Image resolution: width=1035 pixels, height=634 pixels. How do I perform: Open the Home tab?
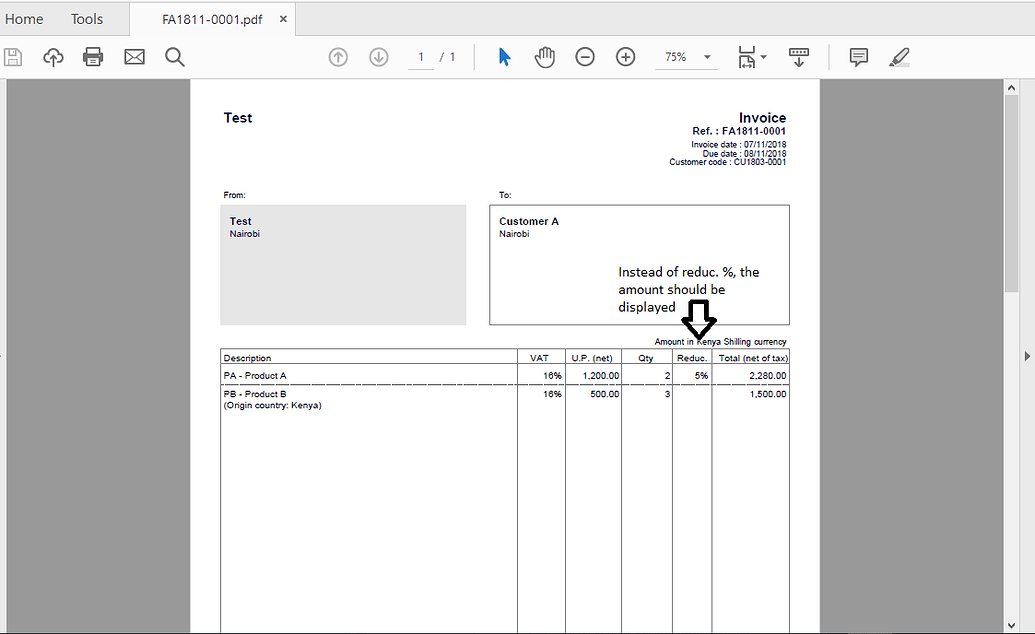tap(24, 18)
